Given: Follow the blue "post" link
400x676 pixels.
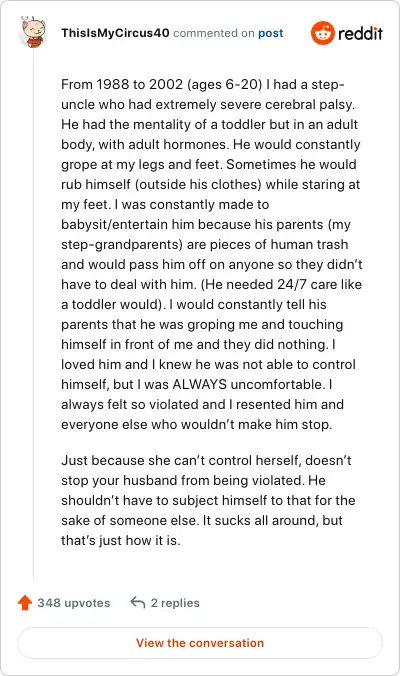Looking at the screenshot, I should pyautogui.click(x=271, y=33).
